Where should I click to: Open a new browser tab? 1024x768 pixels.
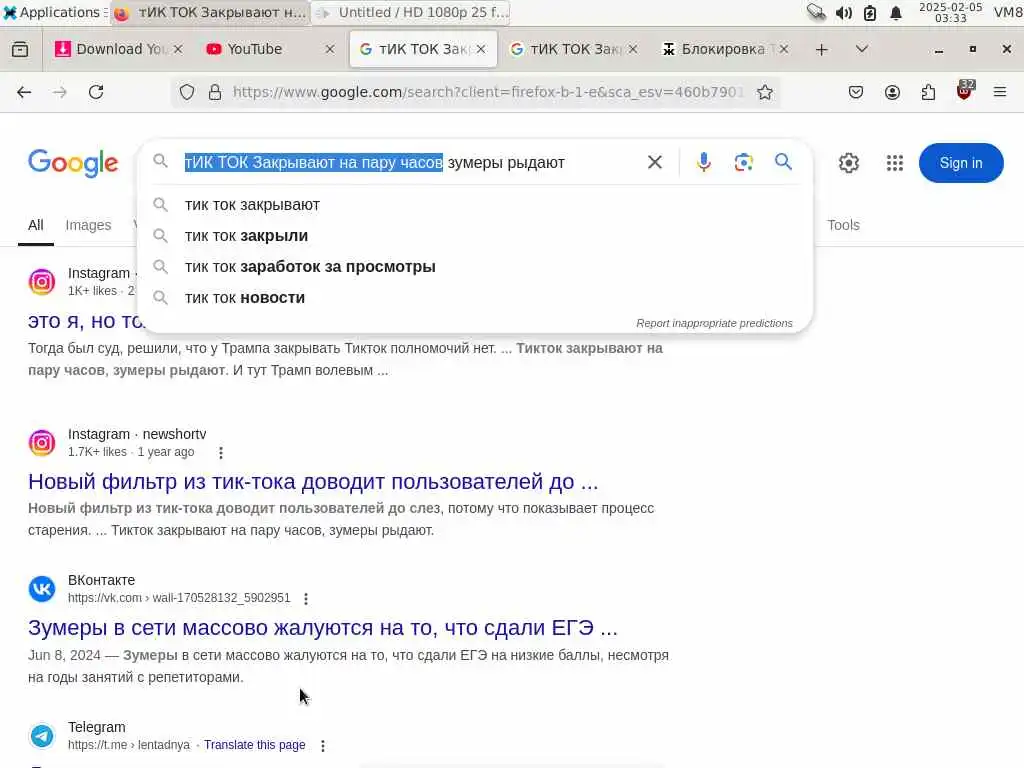point(822,50)
